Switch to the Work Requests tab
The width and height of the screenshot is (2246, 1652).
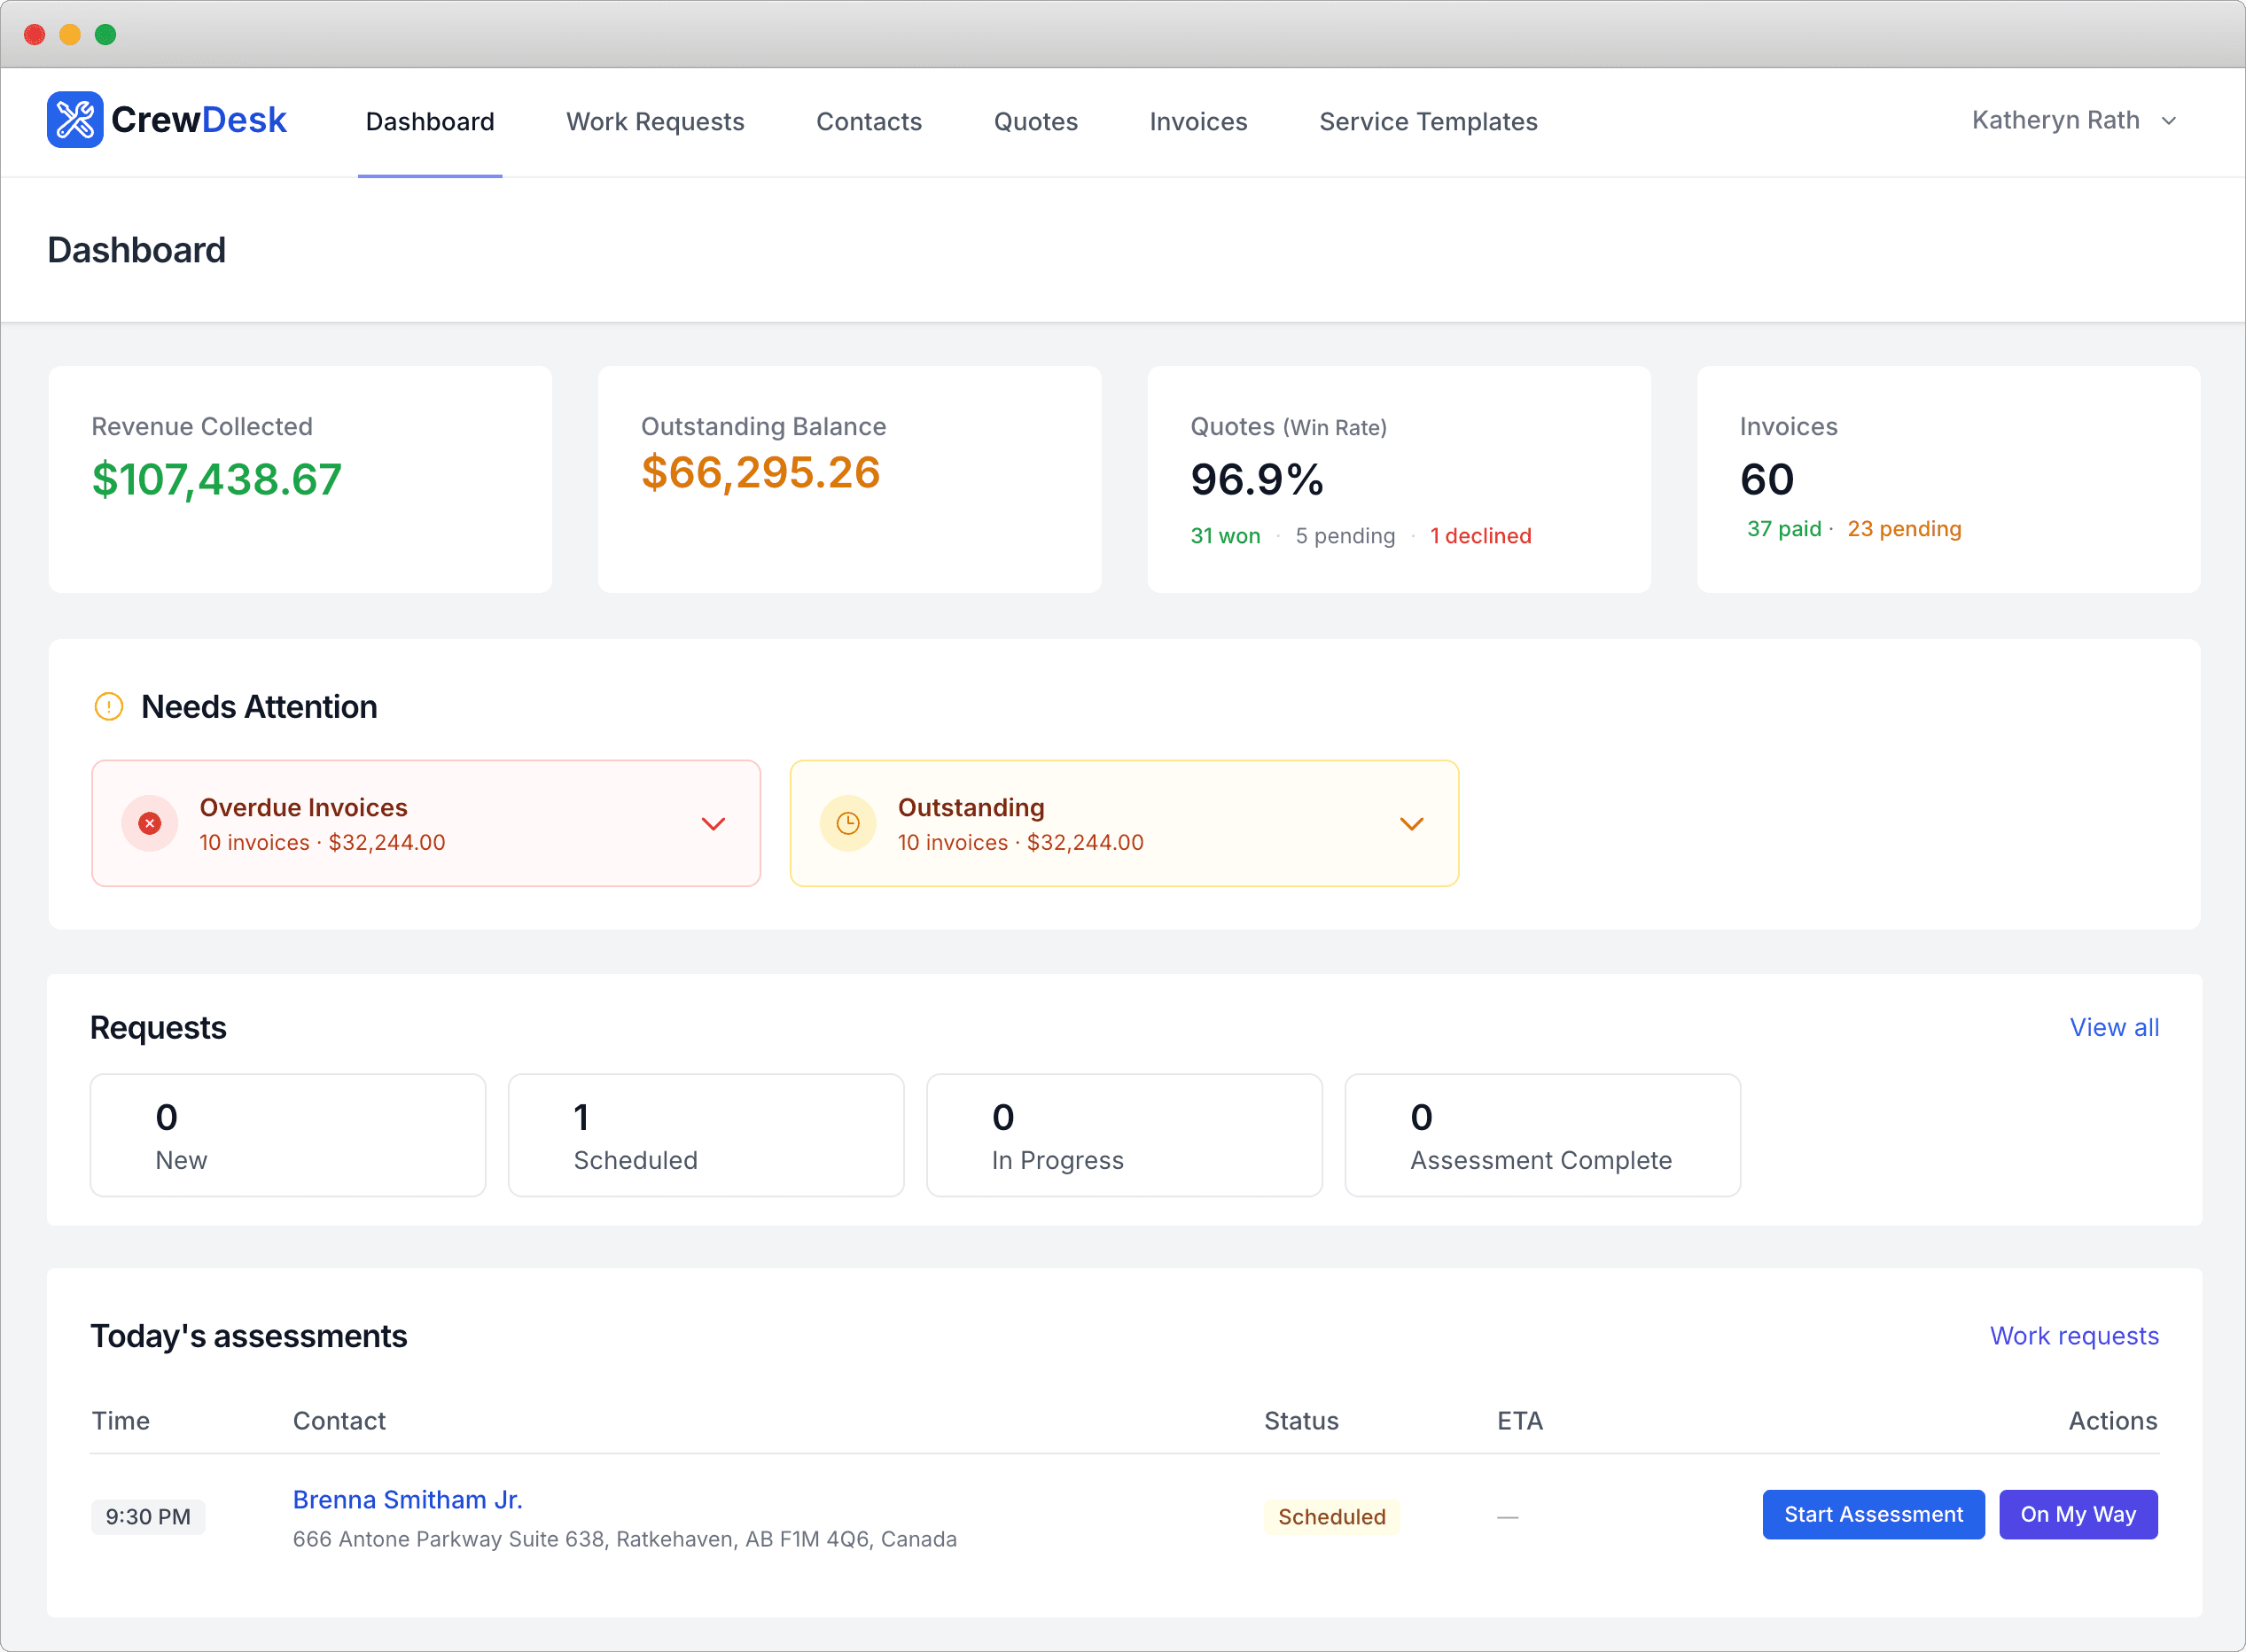(x=655, y=121)
